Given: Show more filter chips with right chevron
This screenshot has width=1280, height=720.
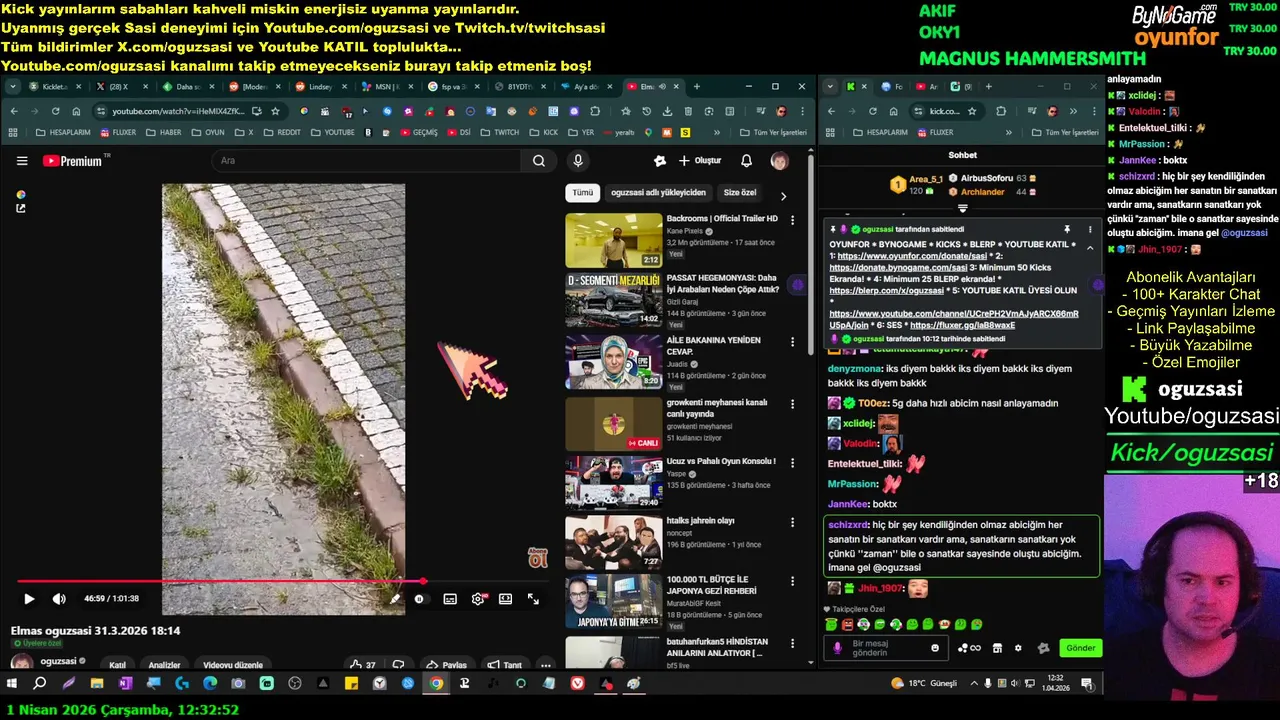Looking at the screenshot, I should click(783, 196).
